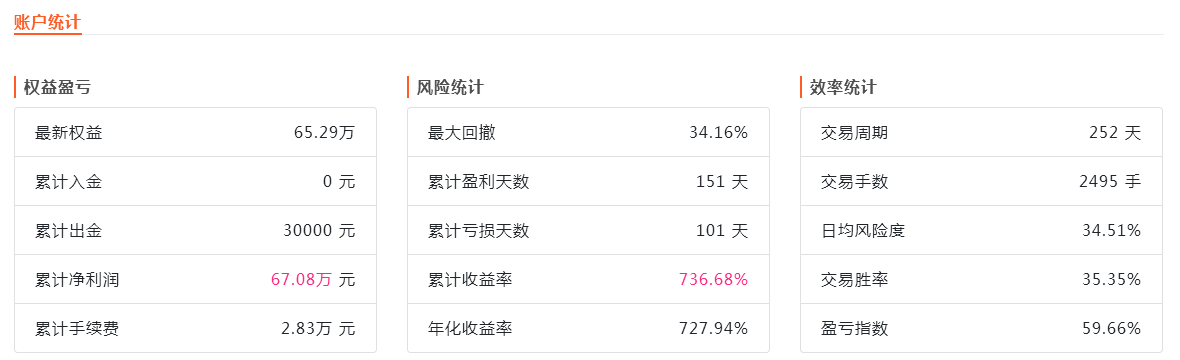The height and width of the screenshot is (360, 1180).
Task: Open the 账户统计 tab
Action: pos(47,23)
